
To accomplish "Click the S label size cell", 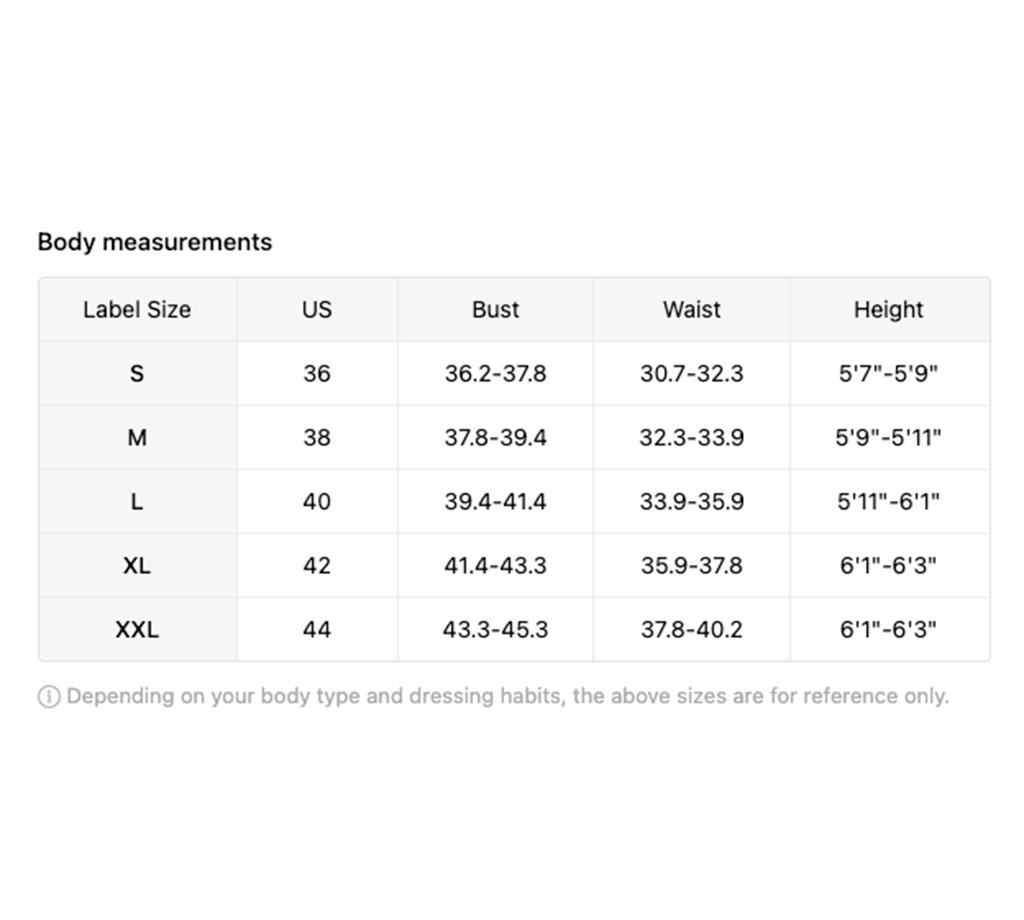I will 137,374.
